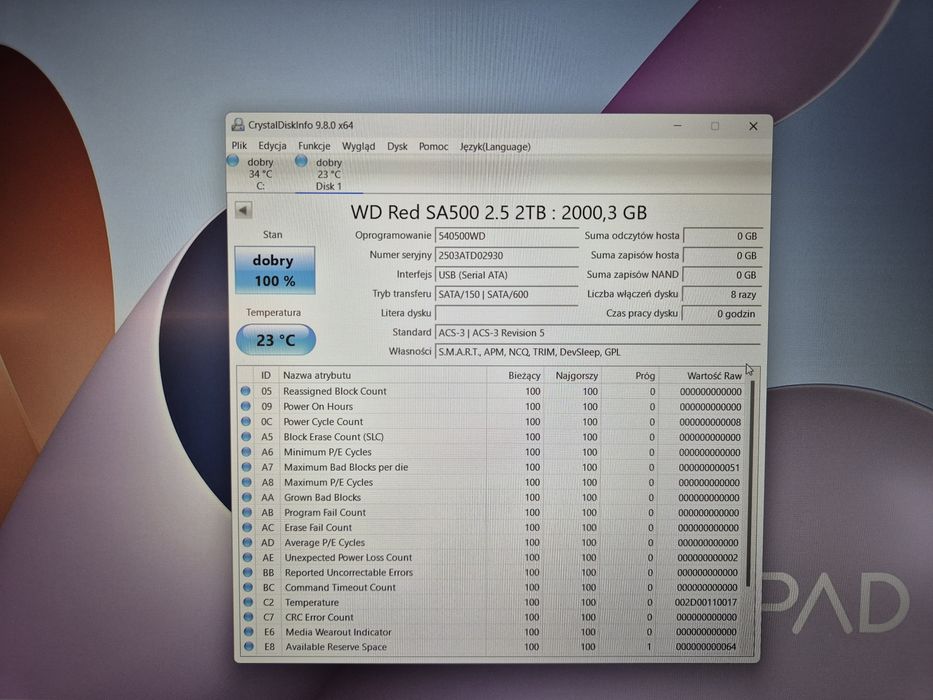Click the status dot for Erase Fail Count
This screenshot has width=933, height=700.
click(x=247, y=527)
